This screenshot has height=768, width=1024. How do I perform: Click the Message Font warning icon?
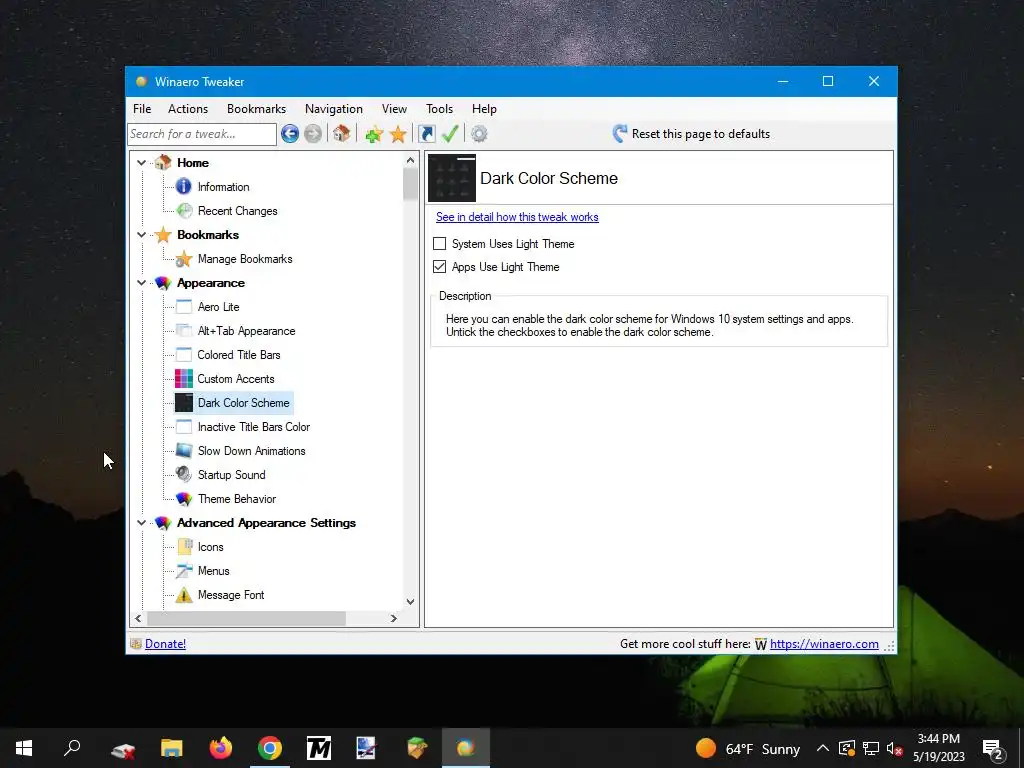pos(184,595)
